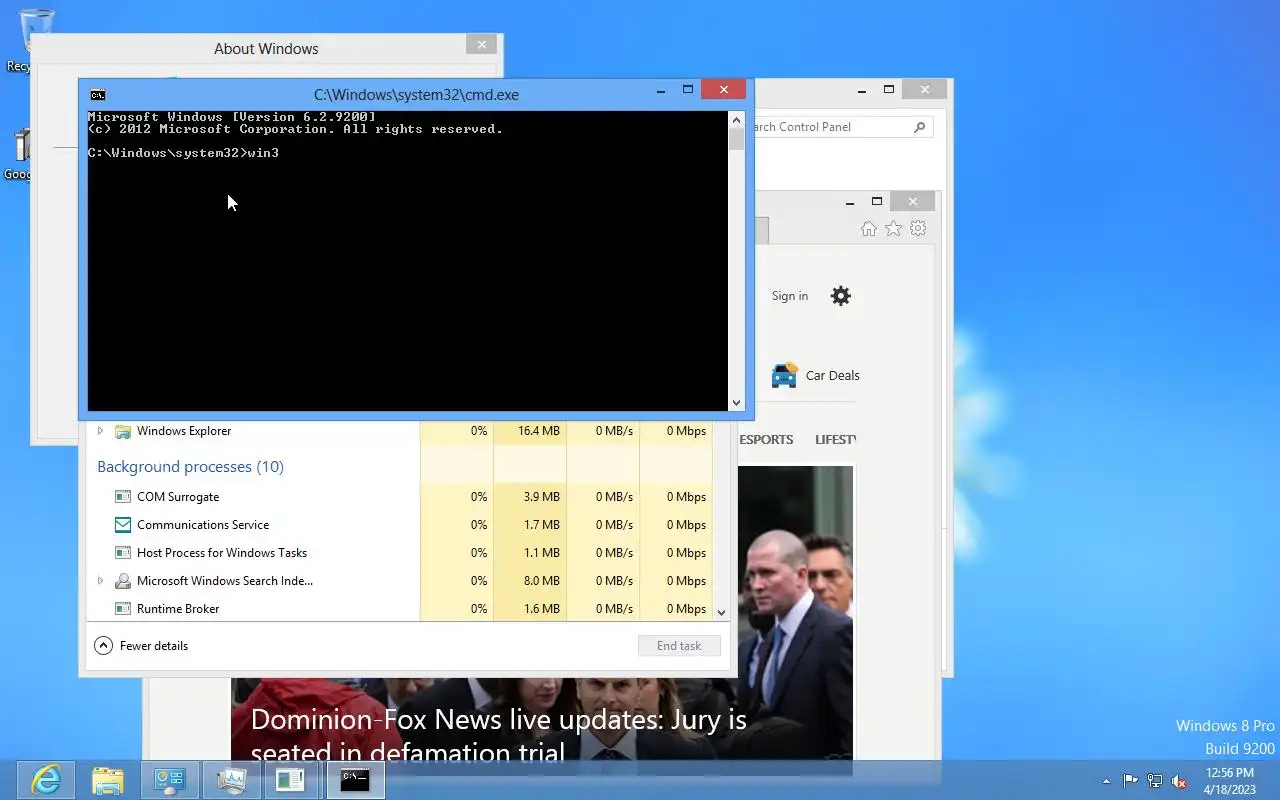Click Task Manager process list down arrow
Viewport: 1280px width, 800px height.
coord(721,611)
